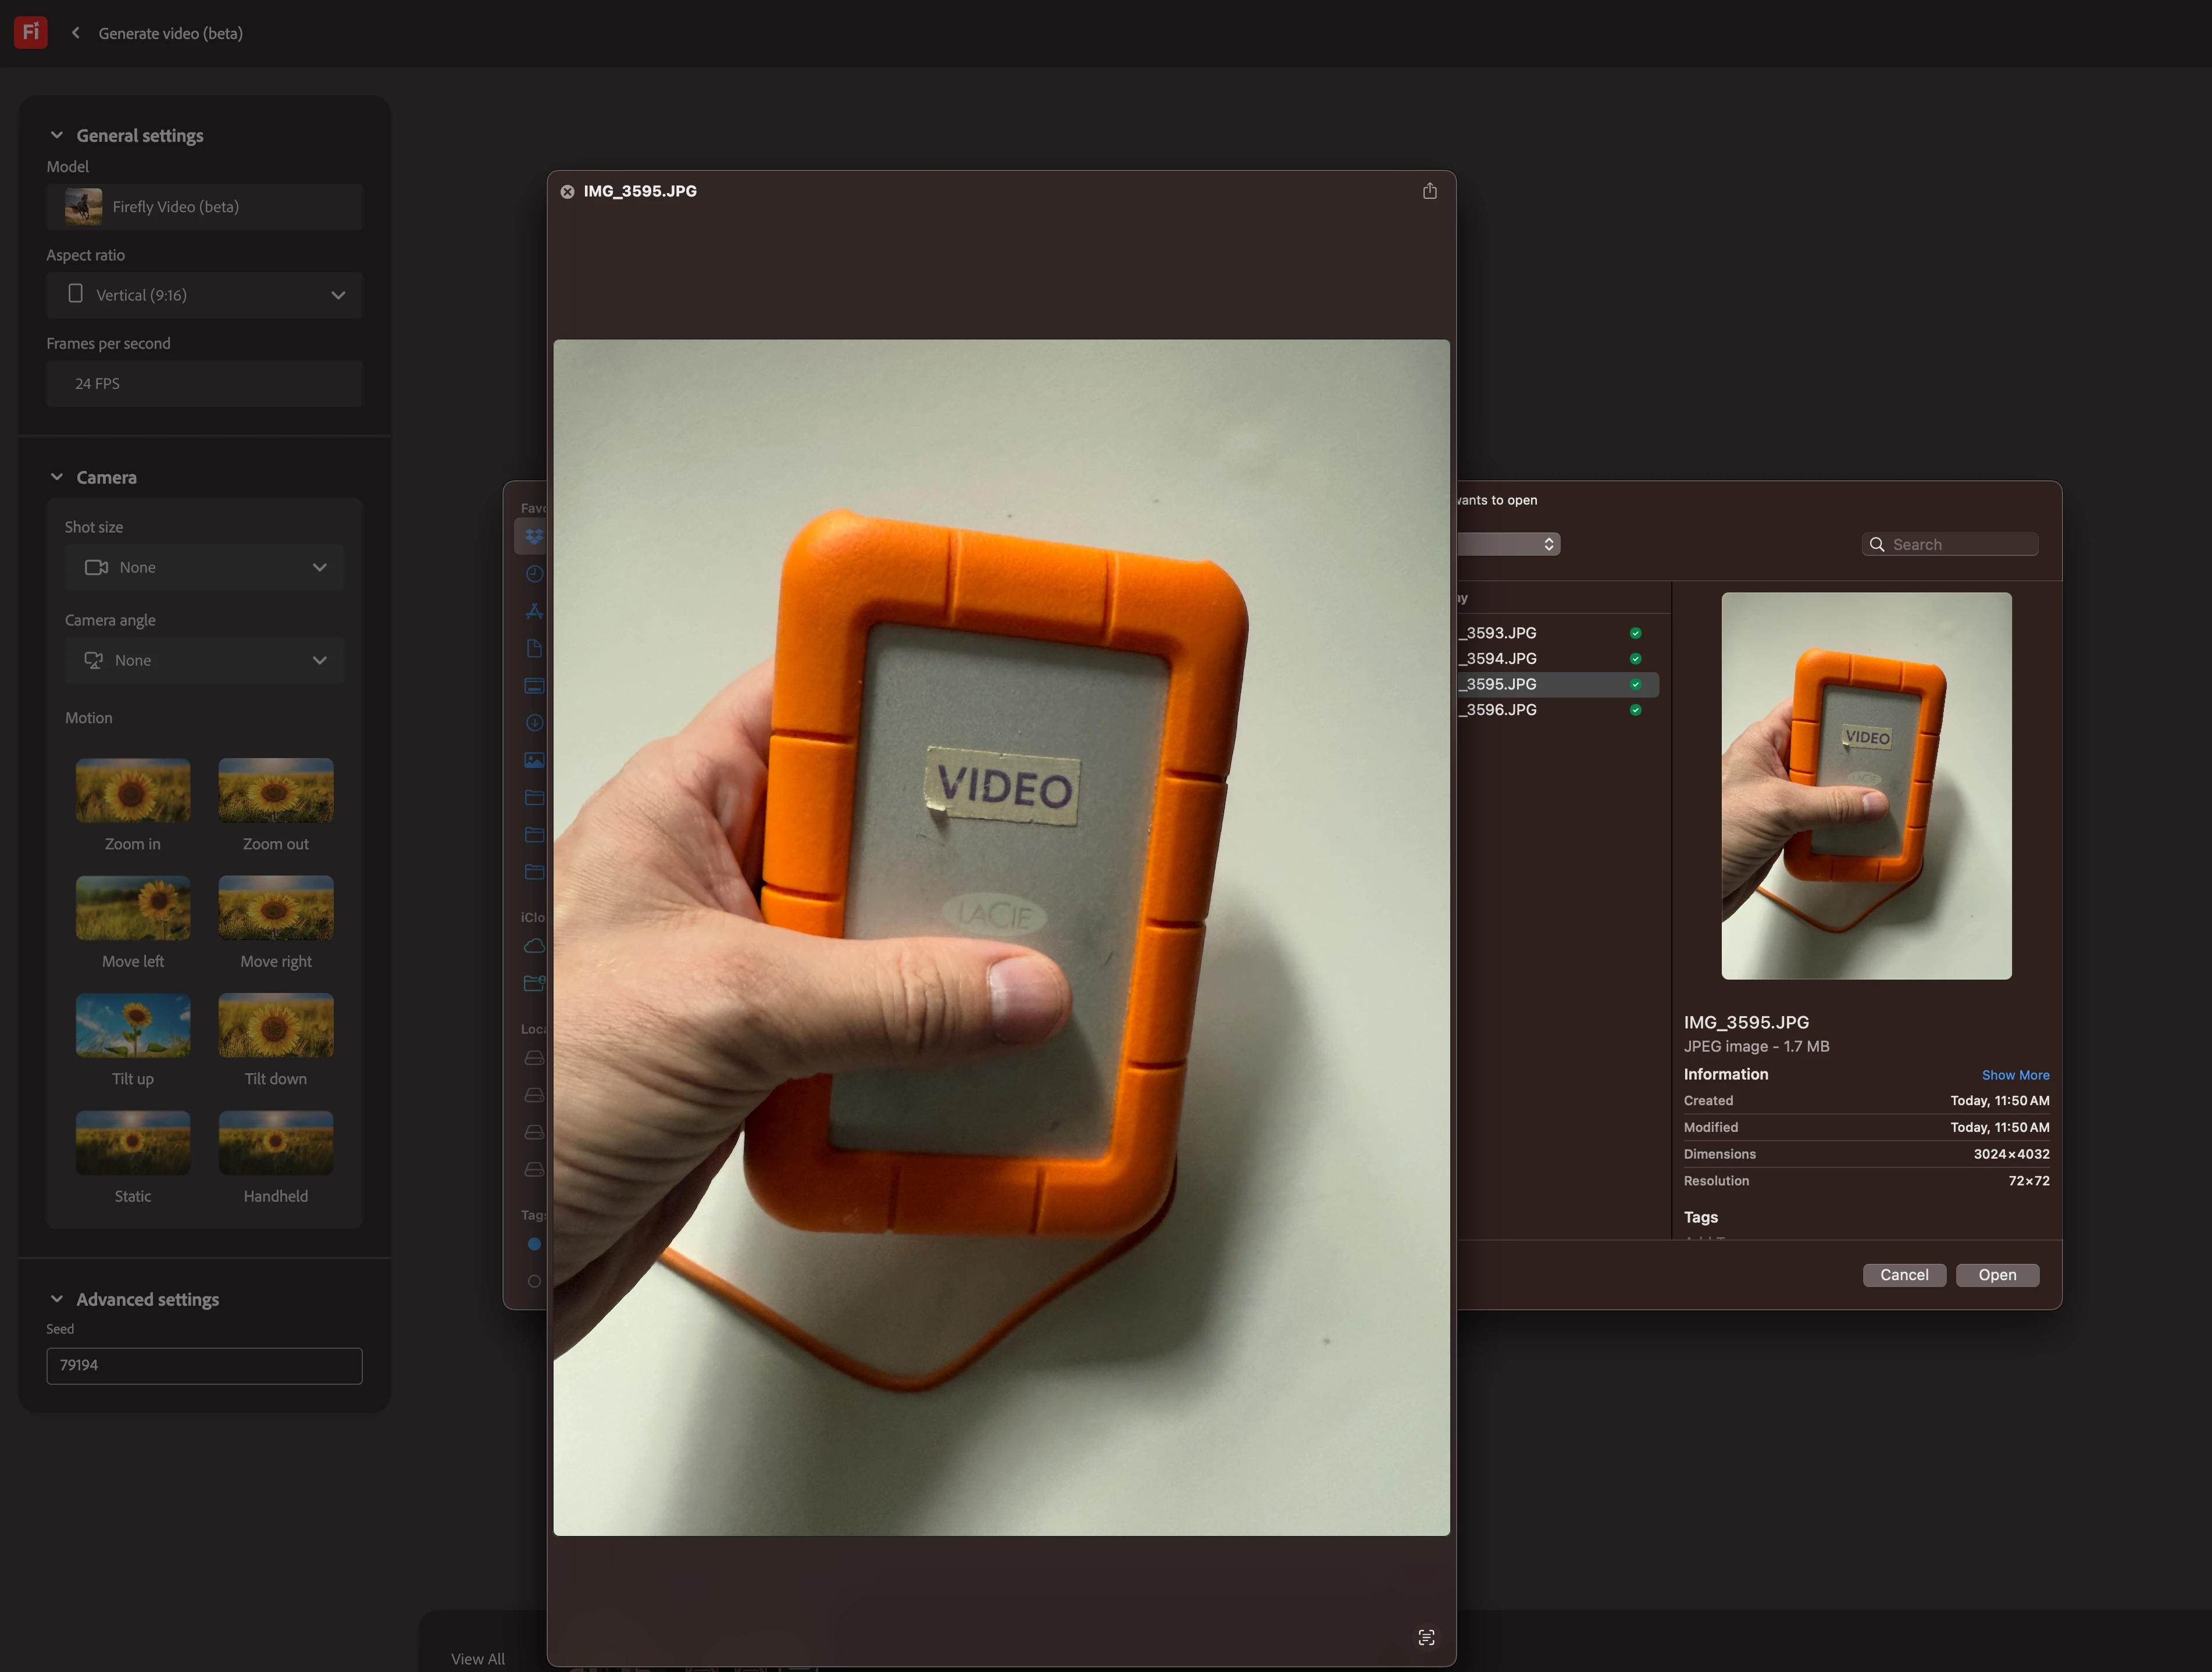Collapse the General settings section
2212x1672 pixels.
tap(57, 135)
